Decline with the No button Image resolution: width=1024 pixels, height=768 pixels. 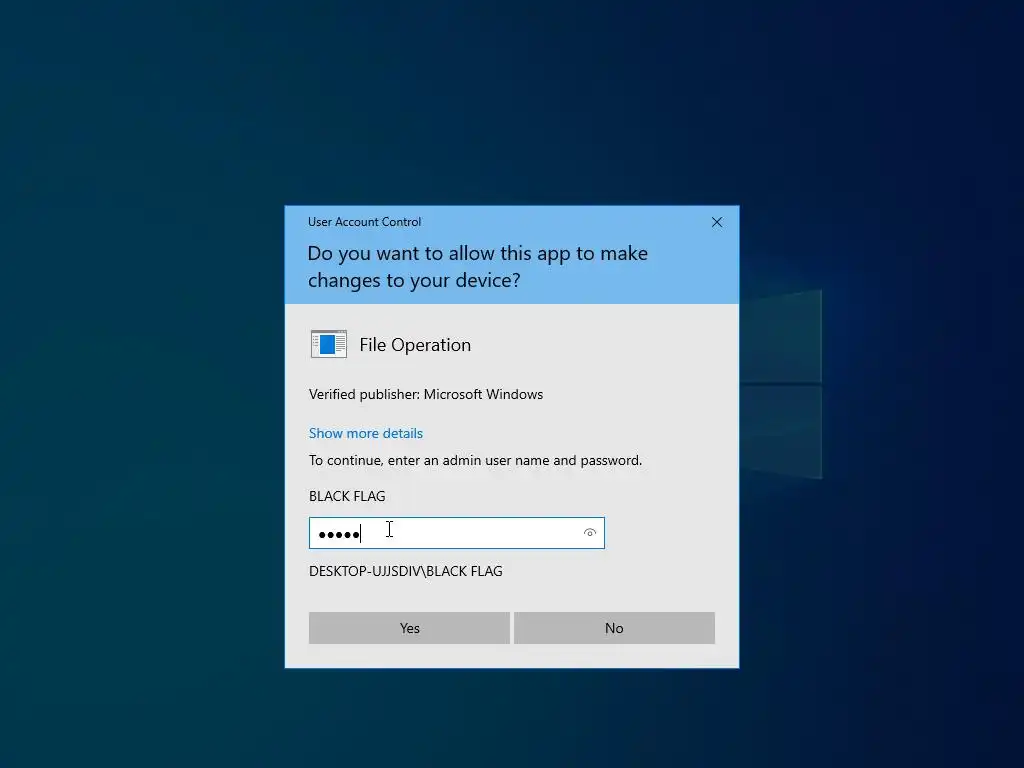coord(615,628)
